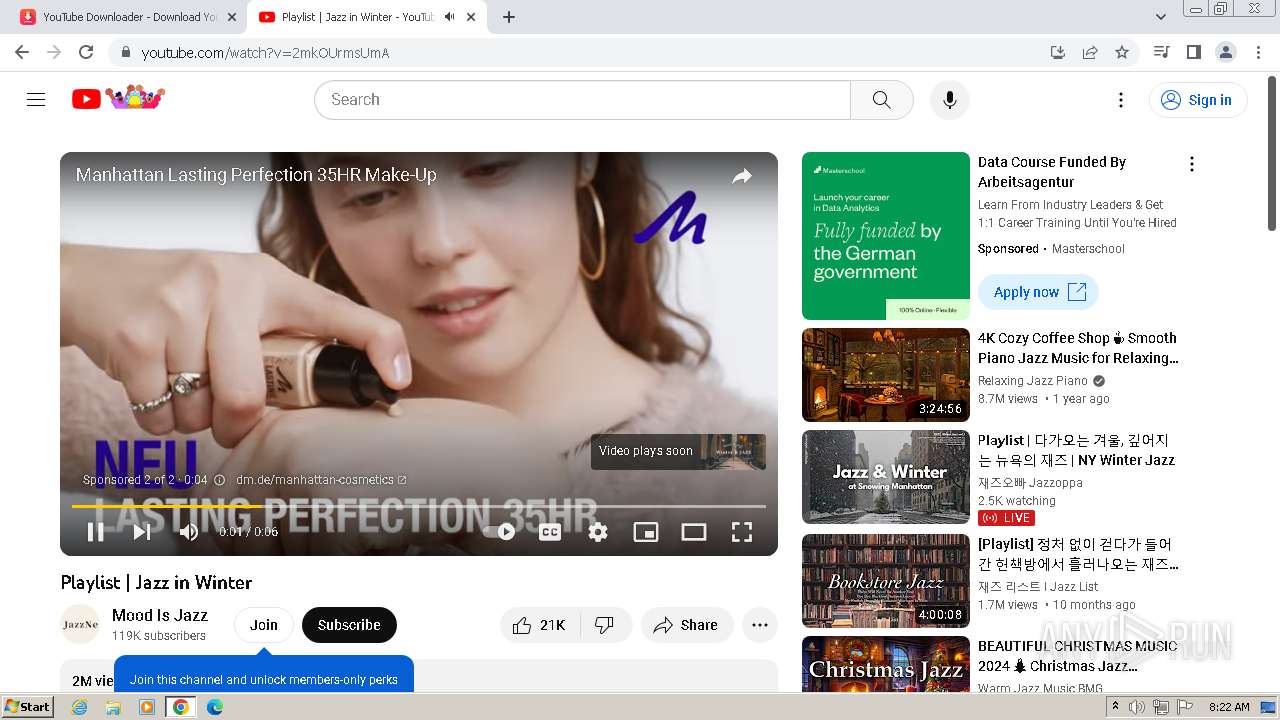Screen dimensions: 1280x720
Task: Skip to next video with Next button
Action: click(142, 532)
